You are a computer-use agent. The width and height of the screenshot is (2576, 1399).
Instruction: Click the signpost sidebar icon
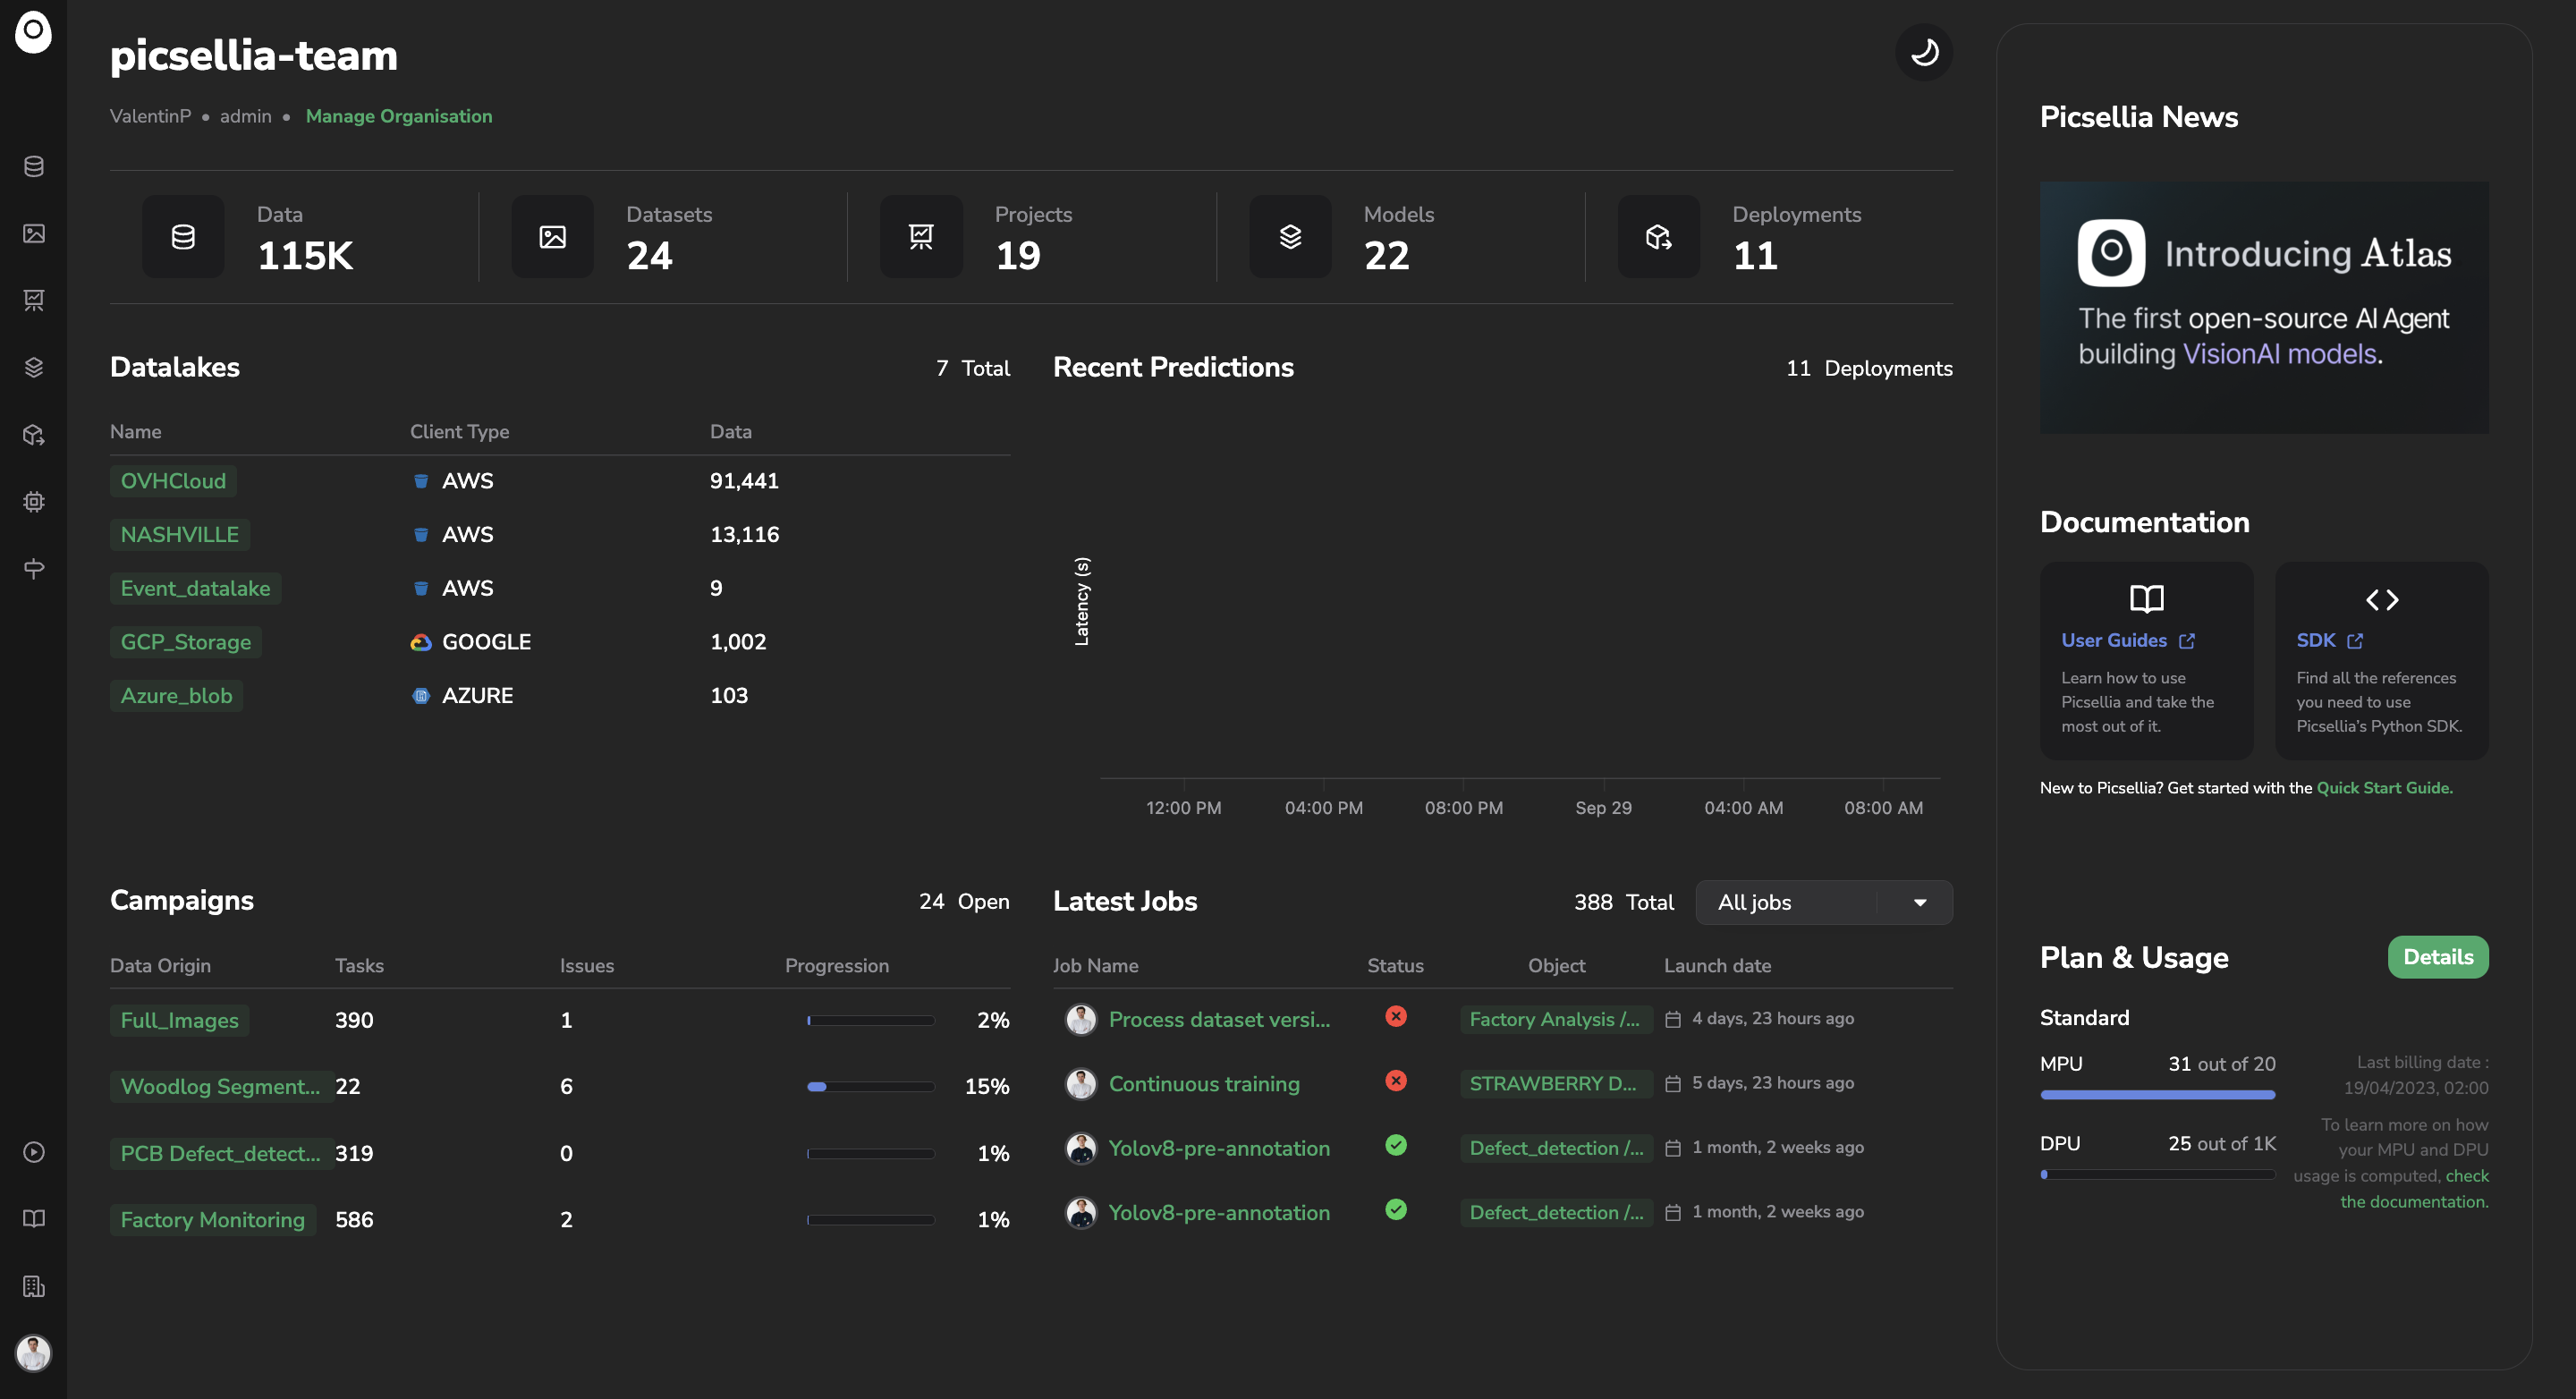[x=34, y=568]
